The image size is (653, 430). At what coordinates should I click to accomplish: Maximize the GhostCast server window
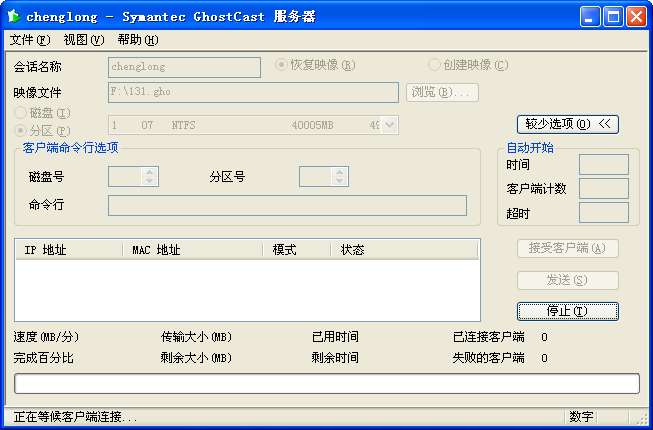coord(613,17)
